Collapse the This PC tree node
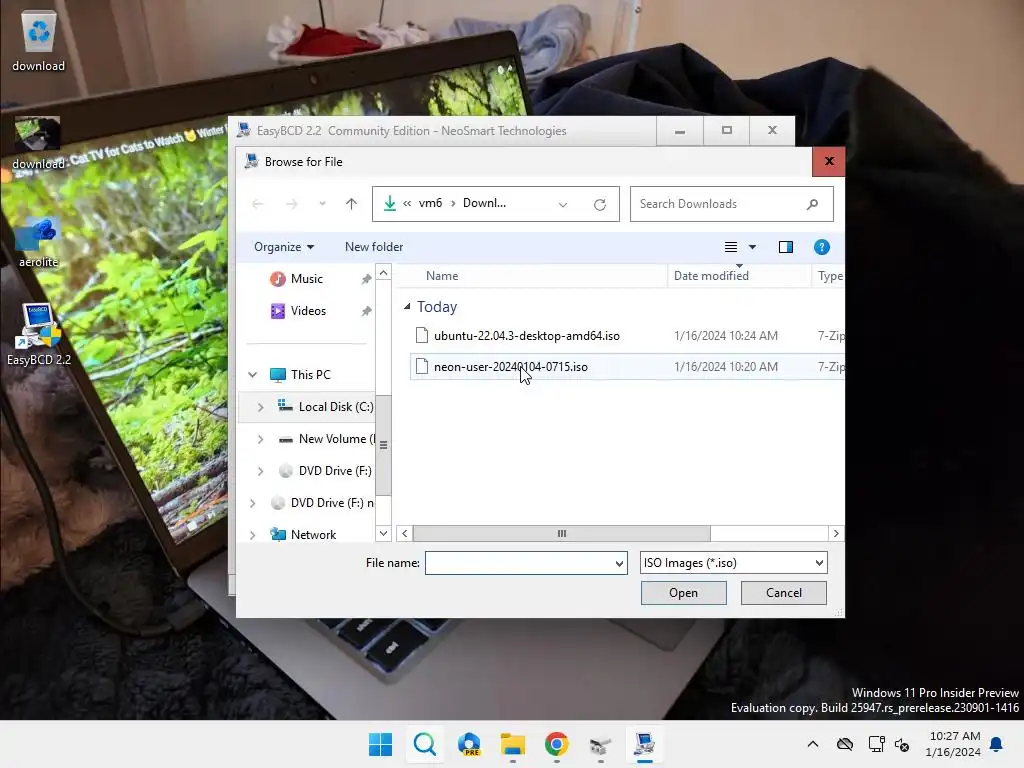 point(253,375)
